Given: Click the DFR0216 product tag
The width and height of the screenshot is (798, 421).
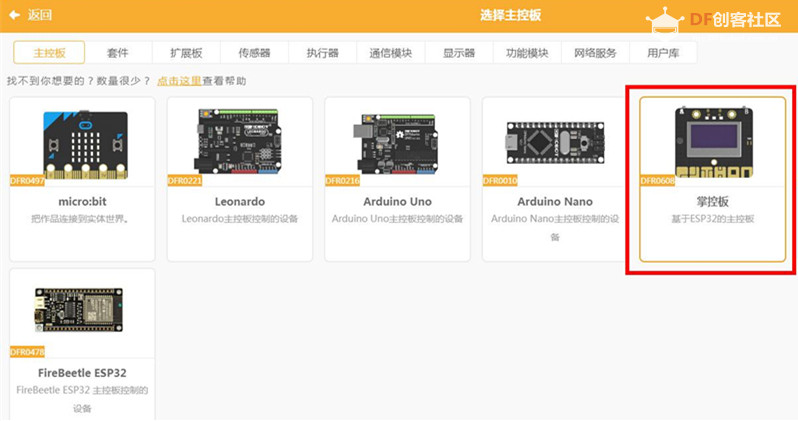Looking at the screenshot, I should click(x=343, y=181).
